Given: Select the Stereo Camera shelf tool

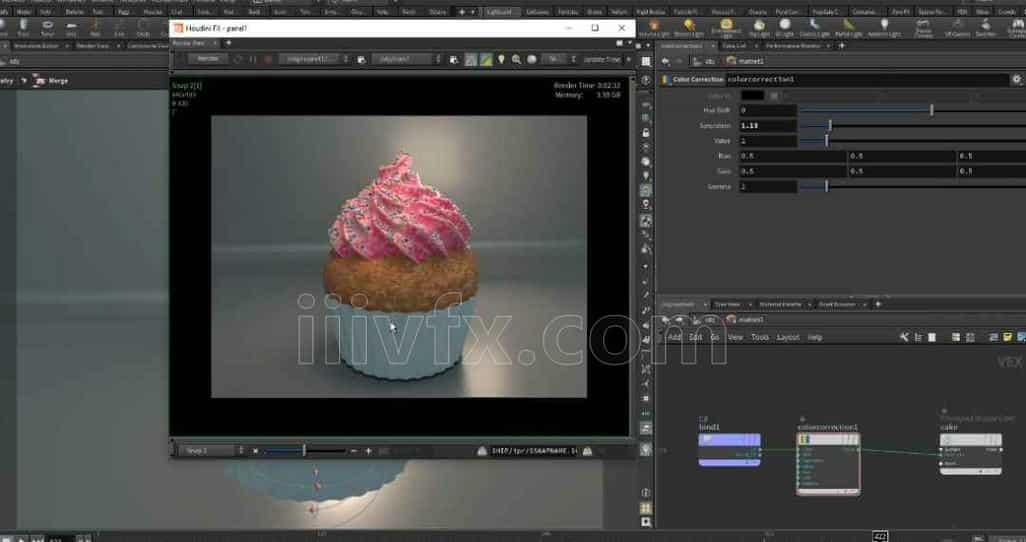Looking at the screenshot, I should (x=924, y=27).
